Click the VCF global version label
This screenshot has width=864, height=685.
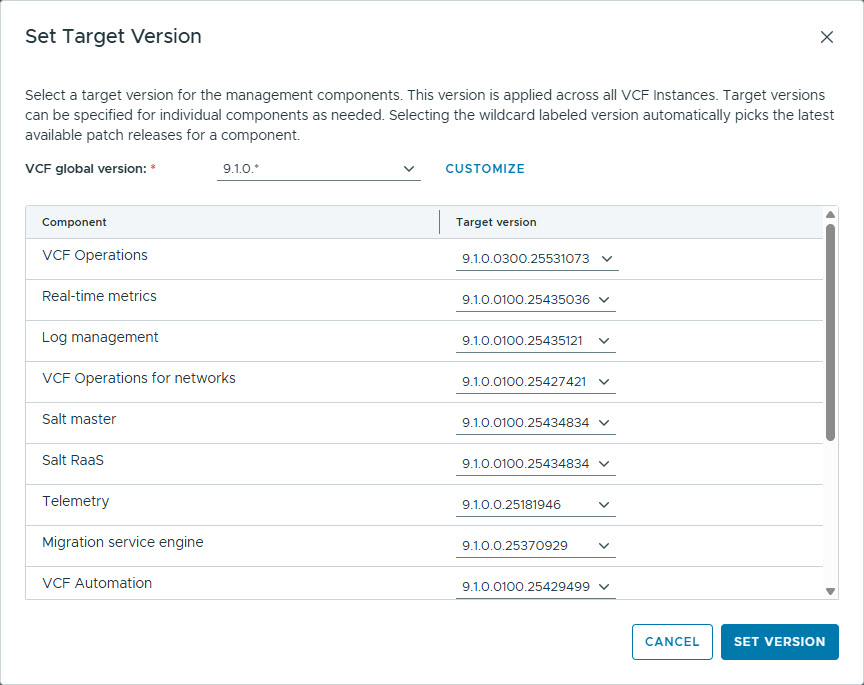[x=86, y=169]
